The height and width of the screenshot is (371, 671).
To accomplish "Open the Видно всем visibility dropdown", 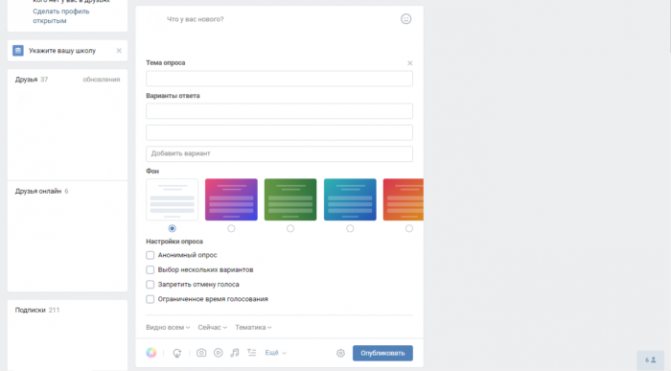I will point(168,327).
